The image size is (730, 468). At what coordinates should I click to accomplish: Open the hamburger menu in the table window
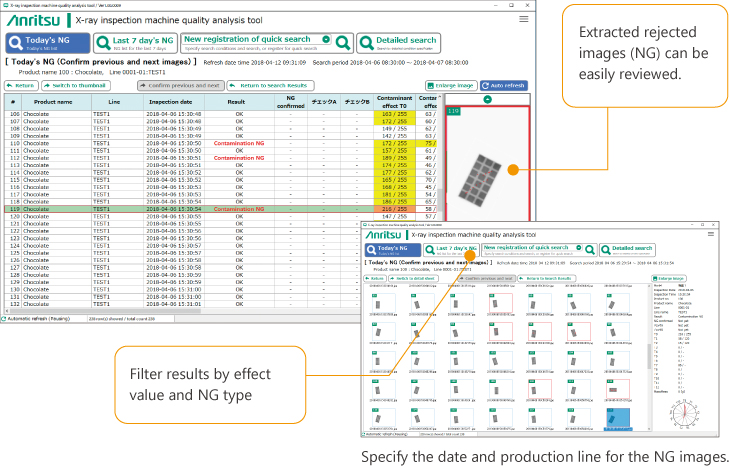pyautogui.click(x=524, y=19)
